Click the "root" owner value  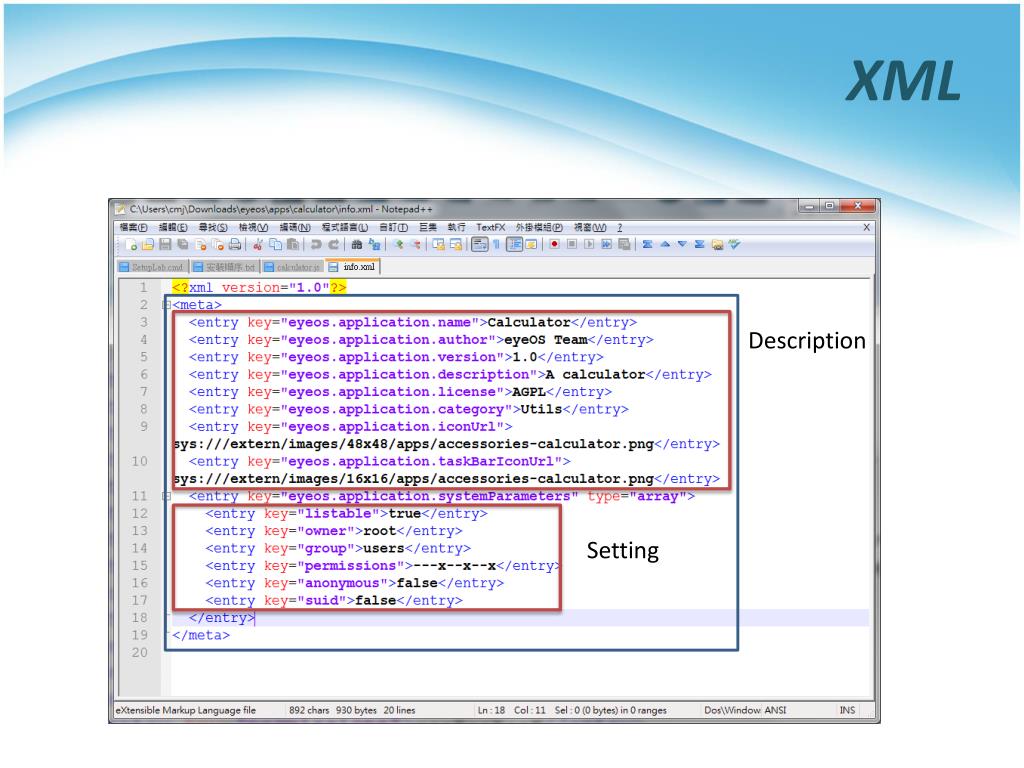coord(379,532)
